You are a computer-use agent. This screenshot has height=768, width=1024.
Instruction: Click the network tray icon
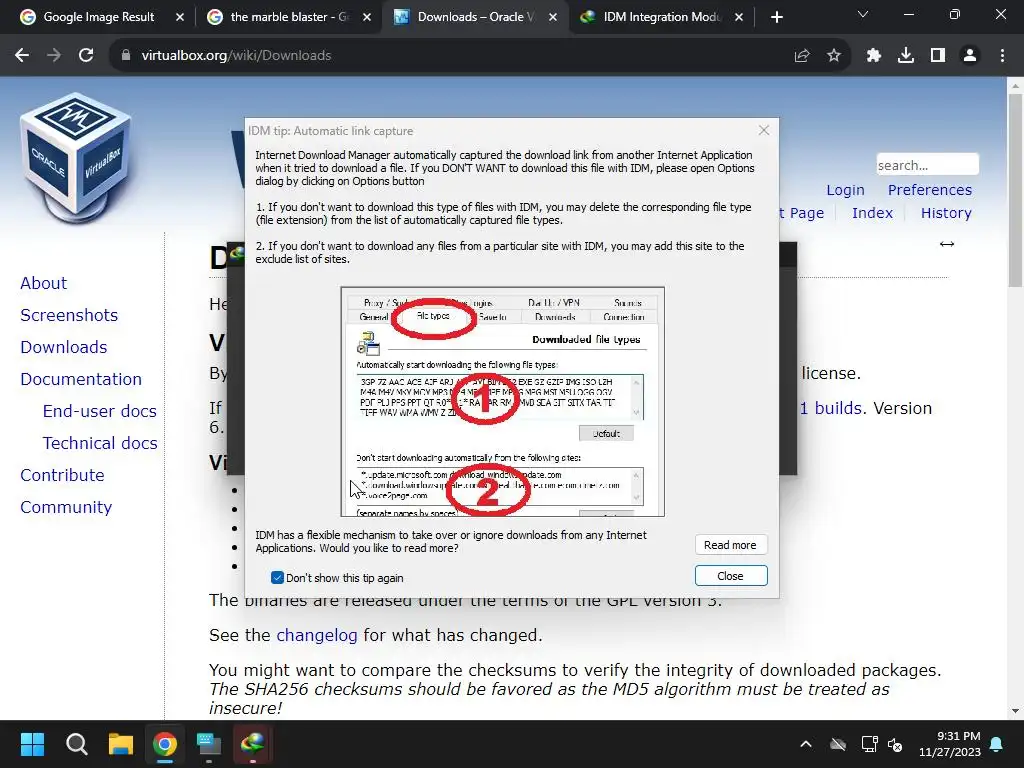[869, 744]
